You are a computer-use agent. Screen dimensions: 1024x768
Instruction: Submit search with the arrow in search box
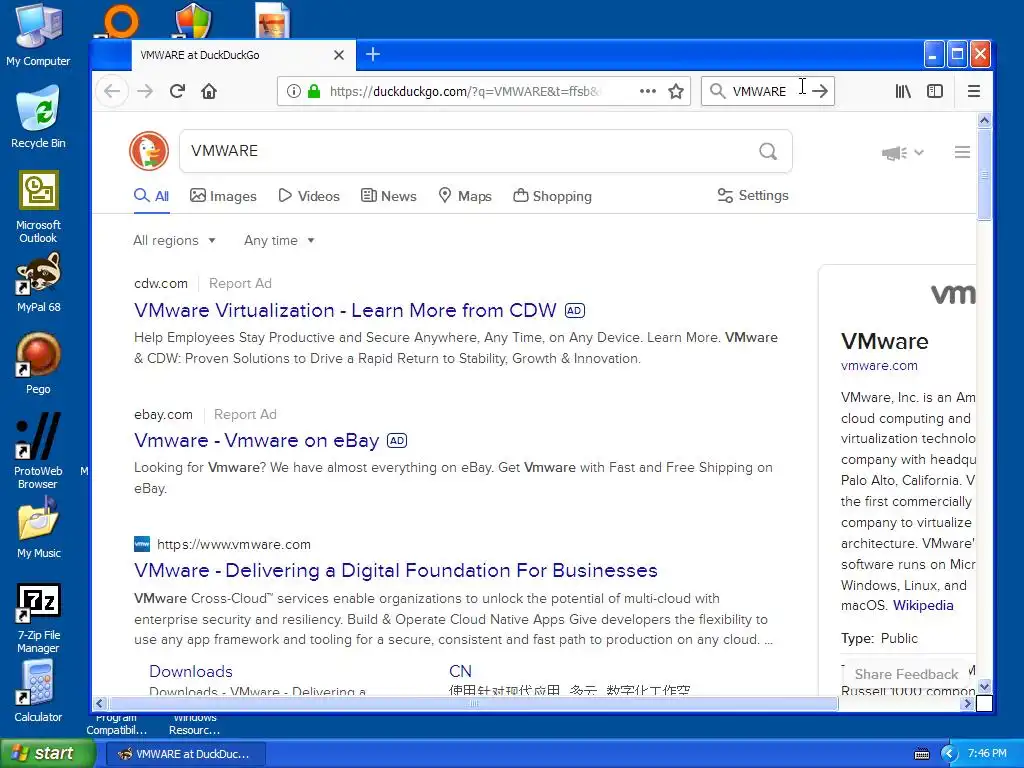[x=820, y=91]
